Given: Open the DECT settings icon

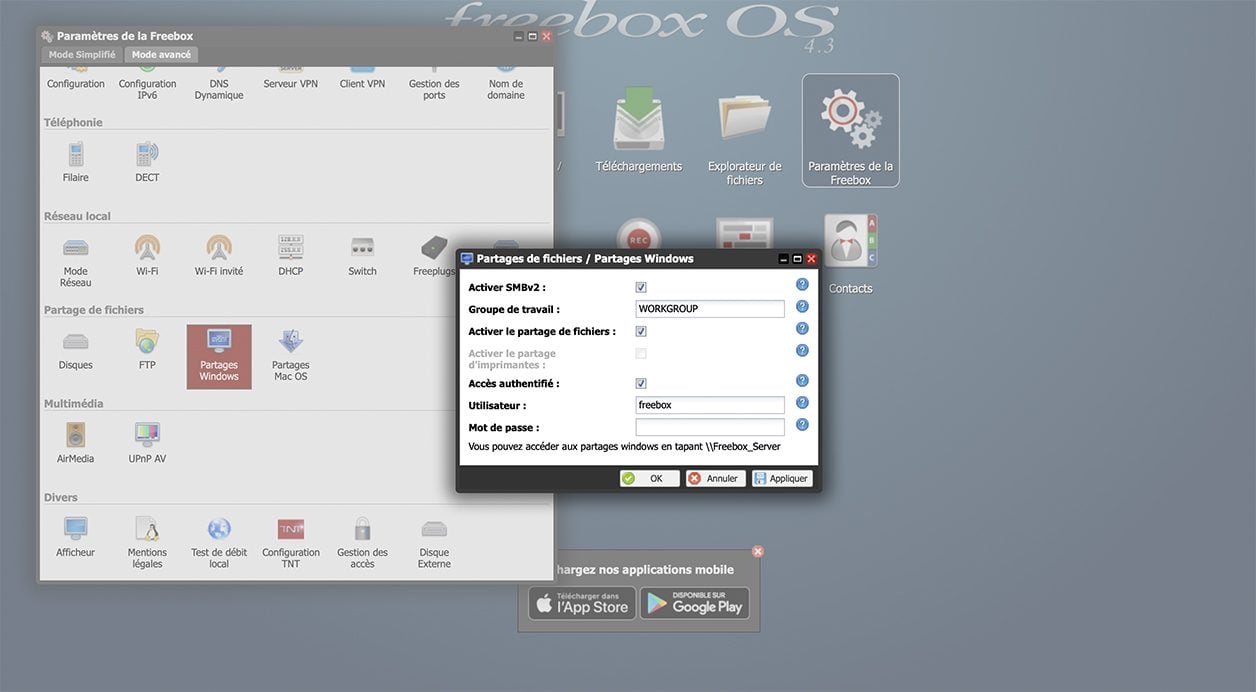Looking at the screenshot, I should pyautogui.click(x=147, y=162).
